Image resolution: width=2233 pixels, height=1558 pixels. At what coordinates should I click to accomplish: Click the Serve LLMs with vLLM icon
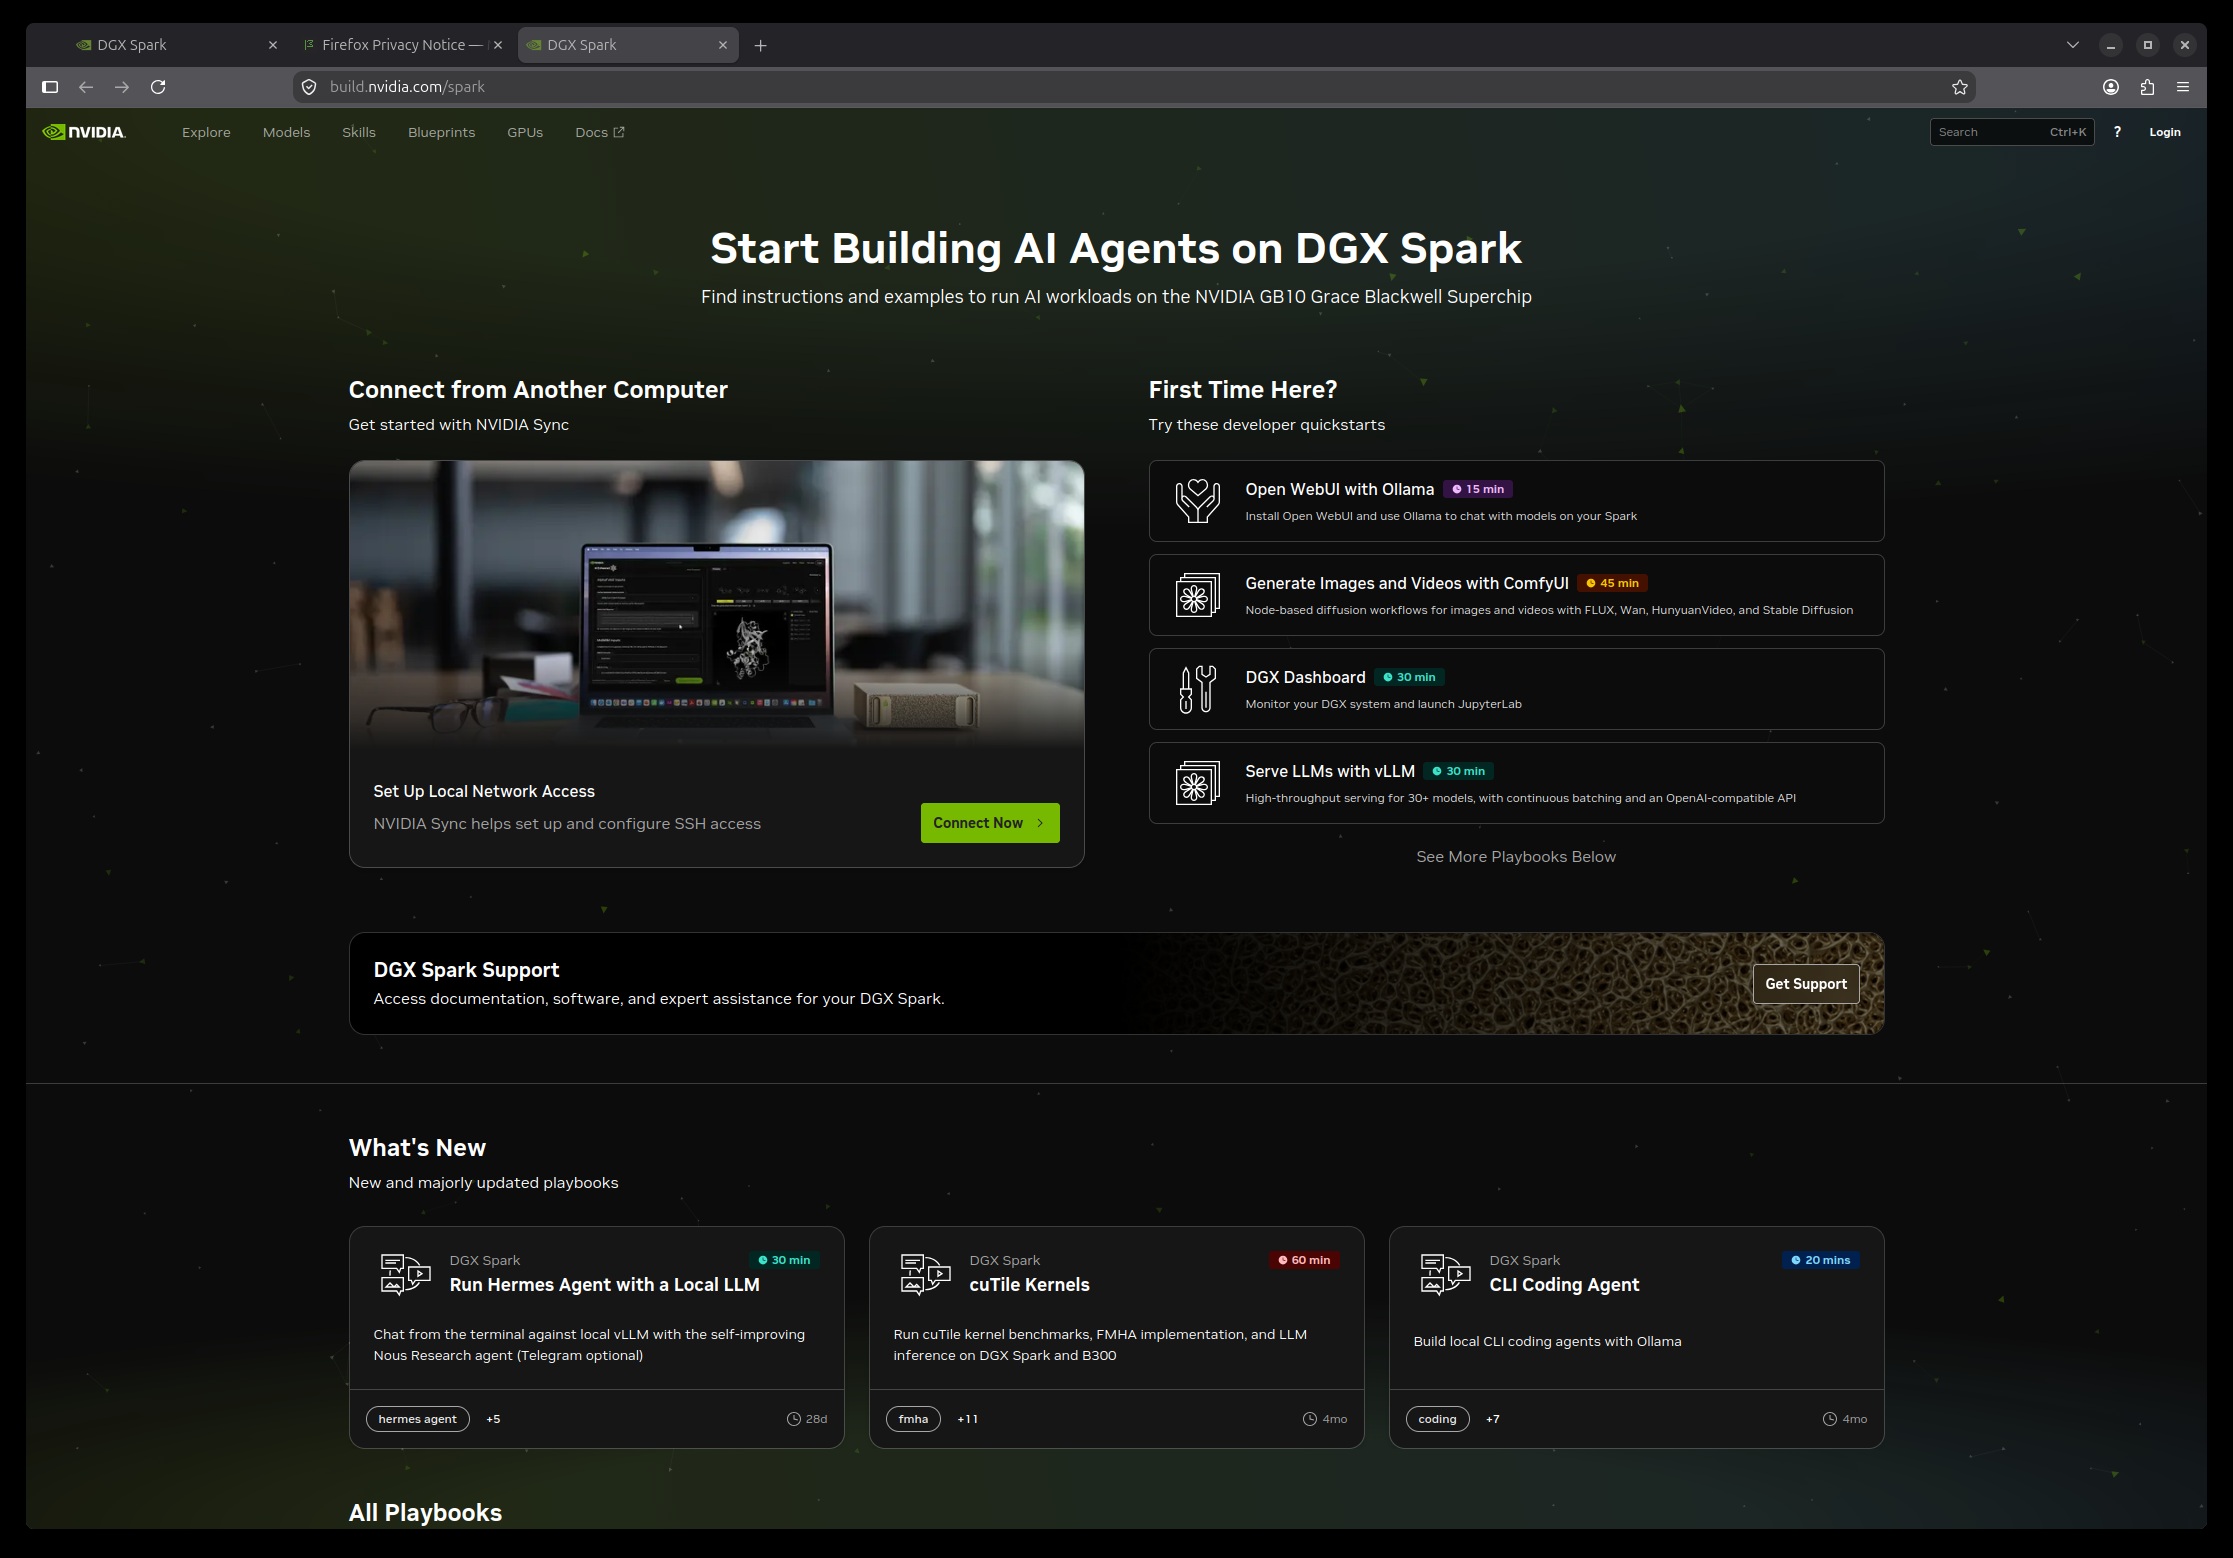(1198, 783)
